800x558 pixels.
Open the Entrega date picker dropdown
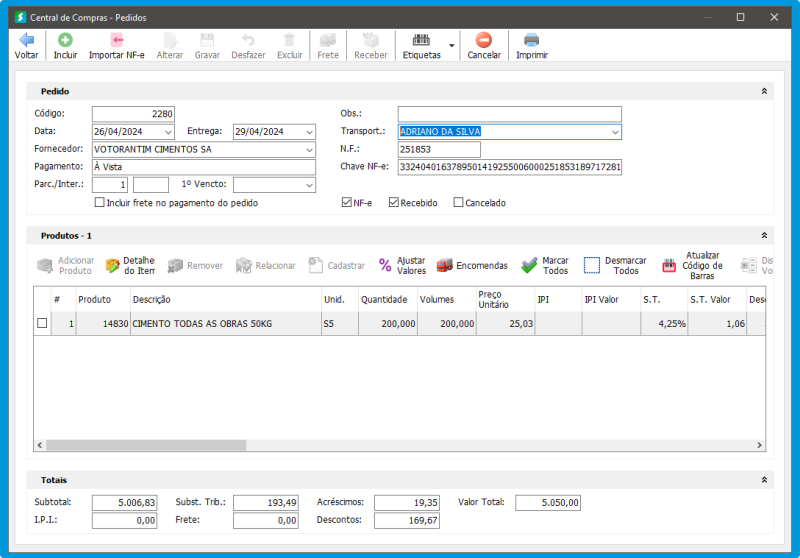point(308,132)
